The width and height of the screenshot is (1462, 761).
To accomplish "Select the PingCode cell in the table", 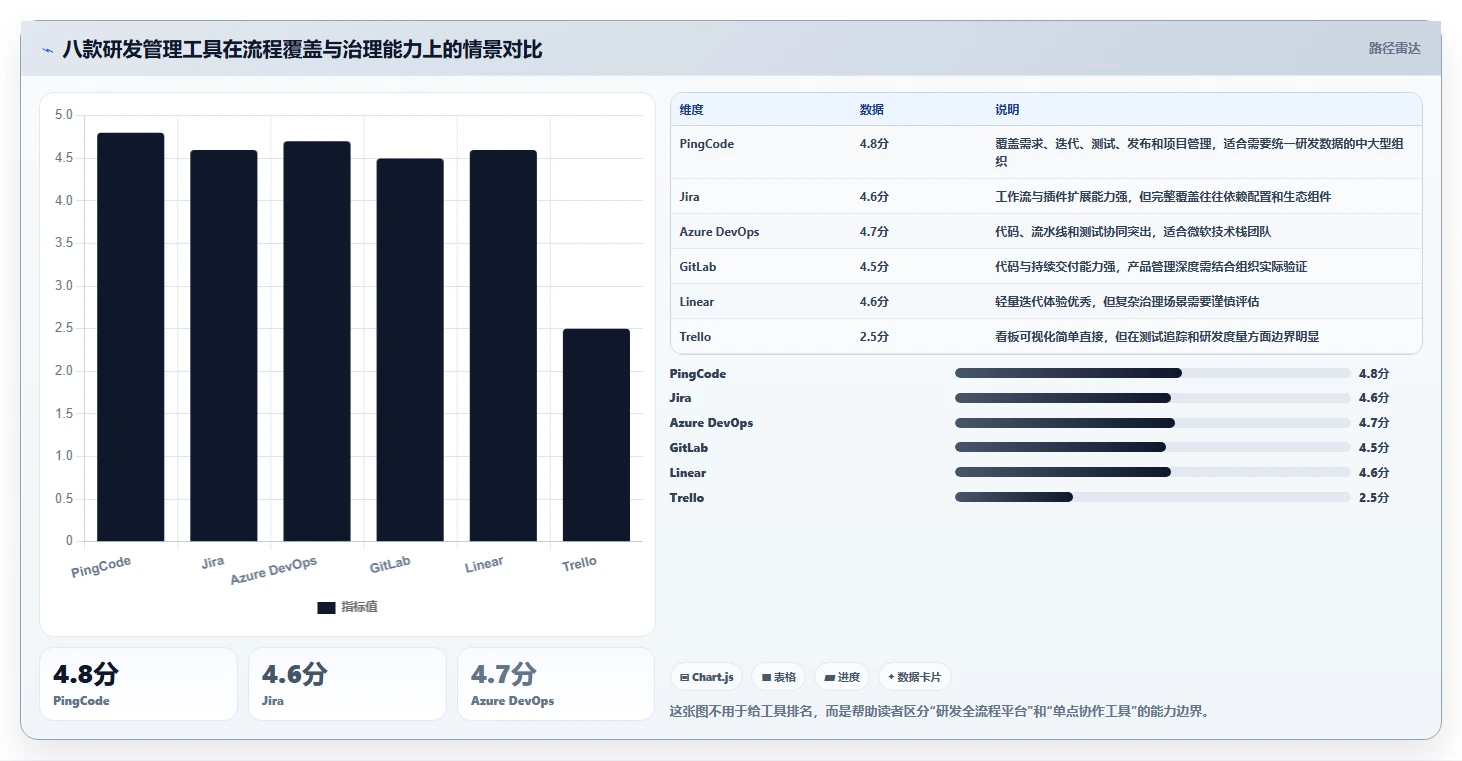I will tap(706, 144).
